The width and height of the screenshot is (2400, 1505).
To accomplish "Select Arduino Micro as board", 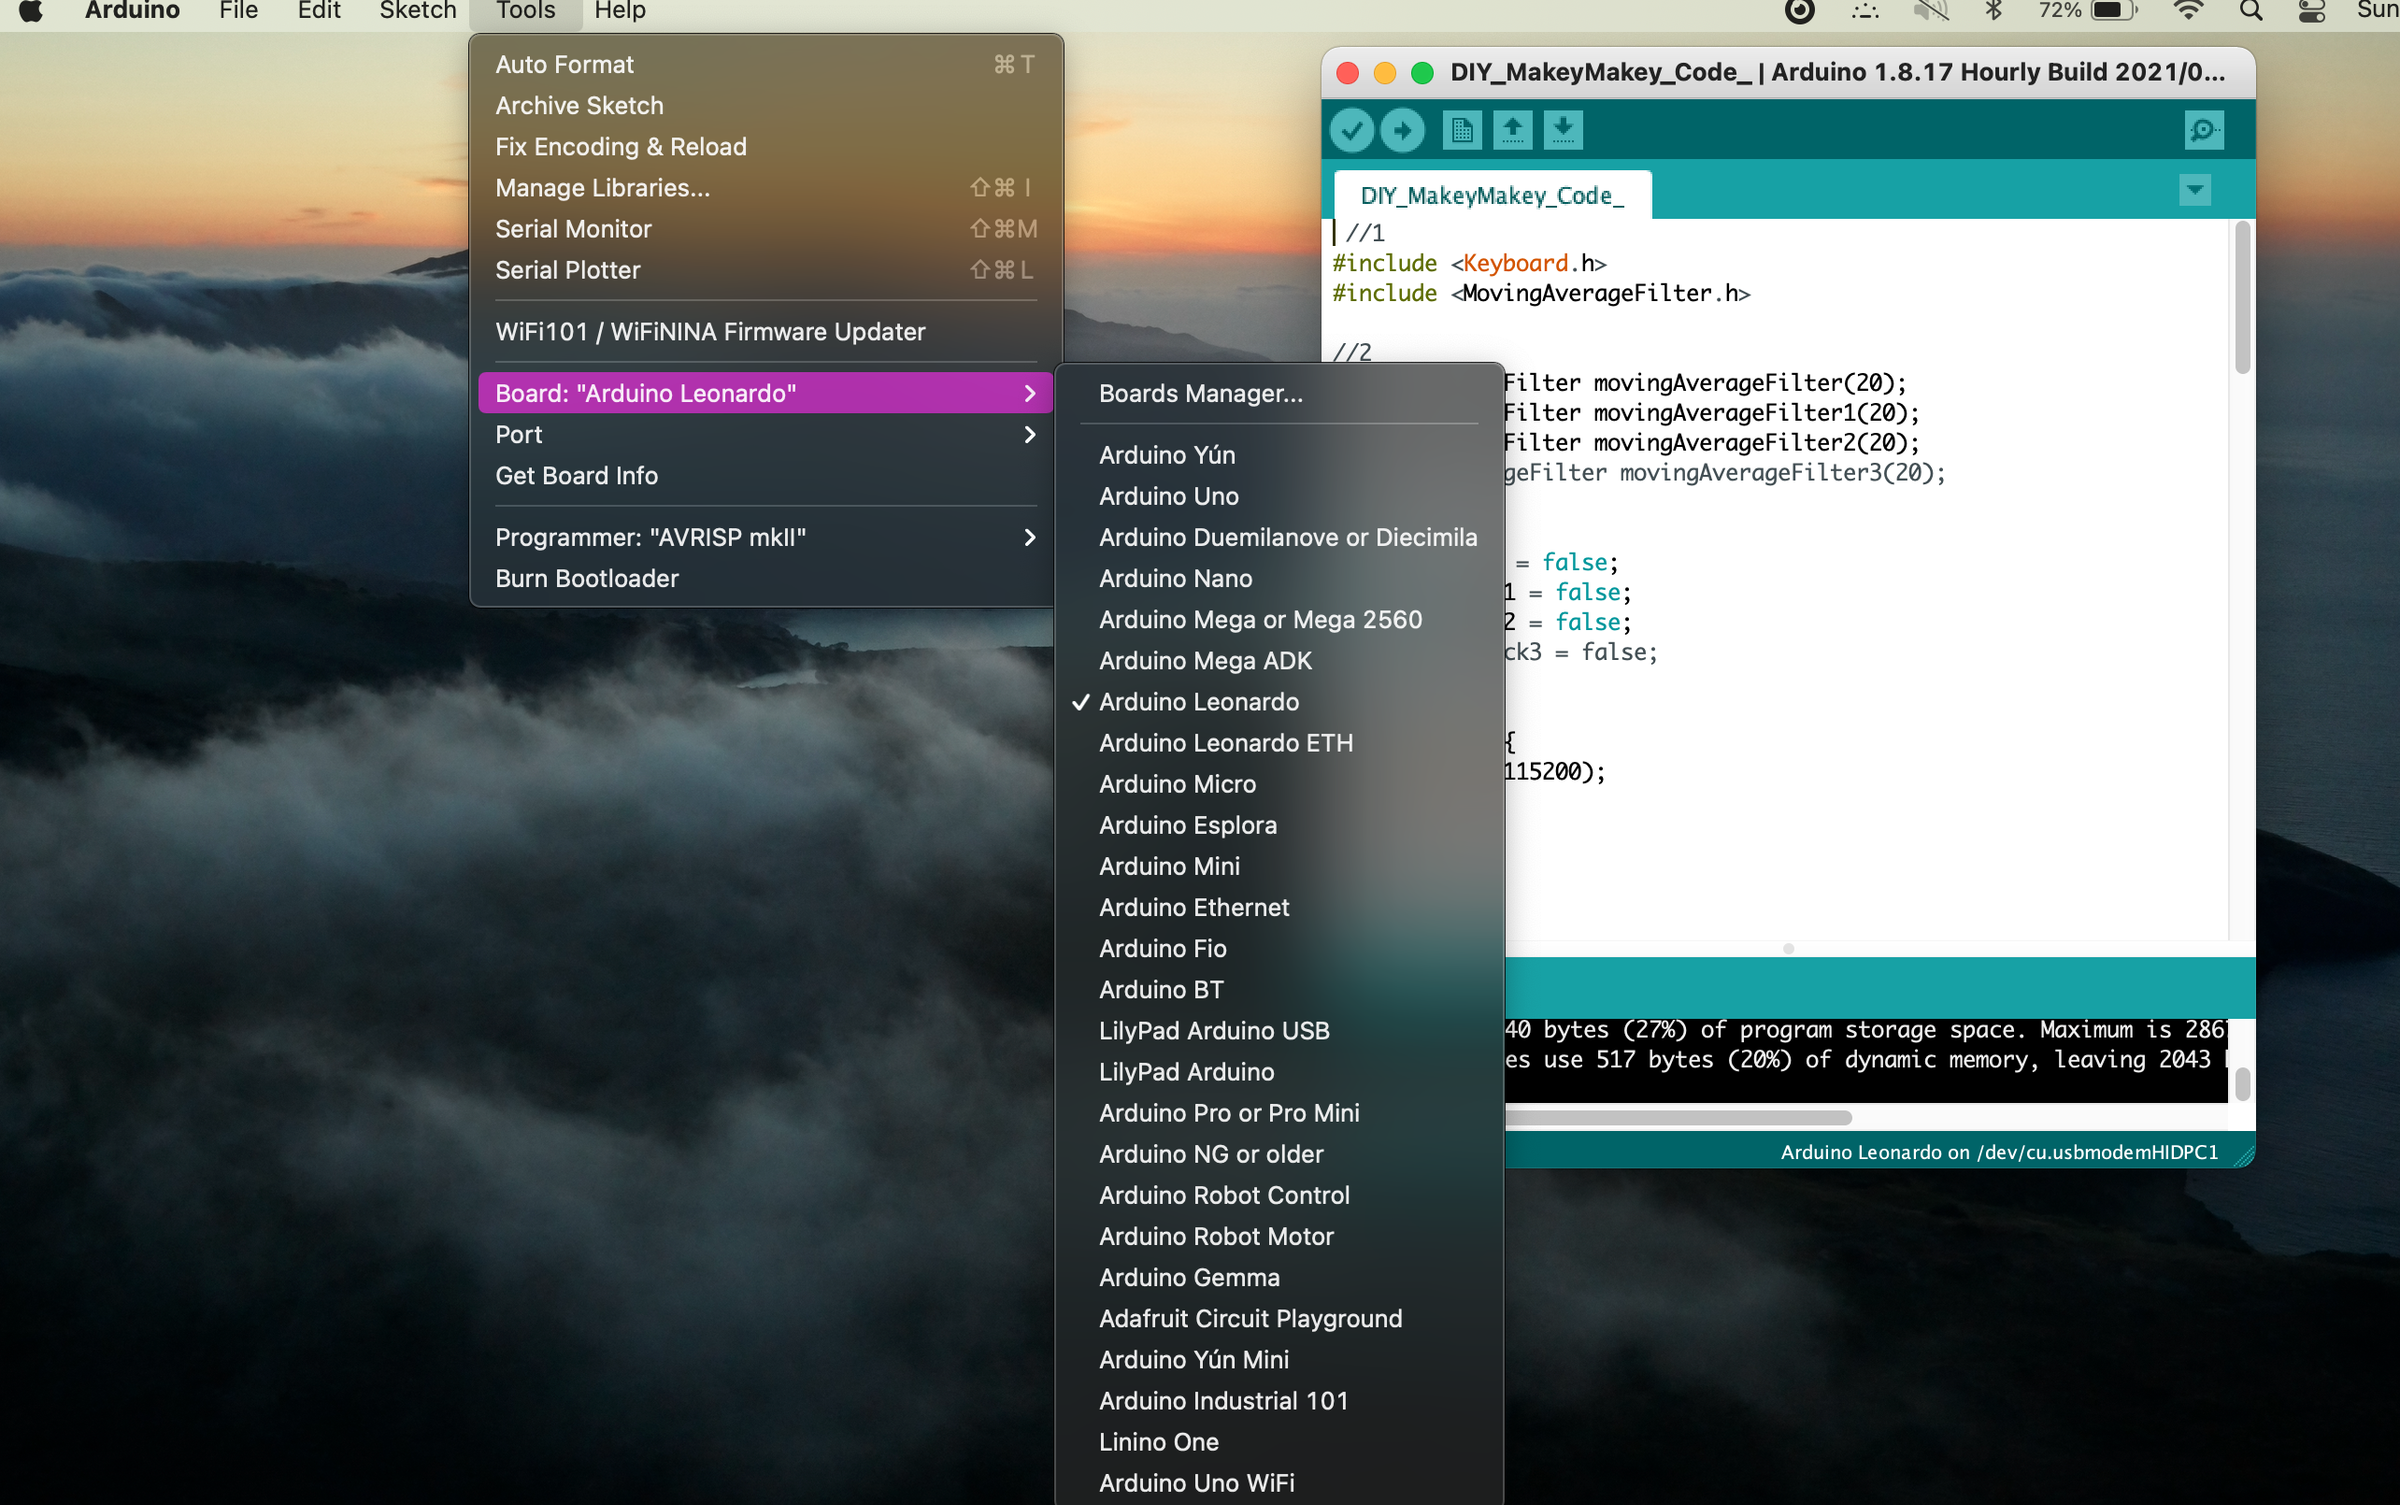I will click(x=1177, y=784).
